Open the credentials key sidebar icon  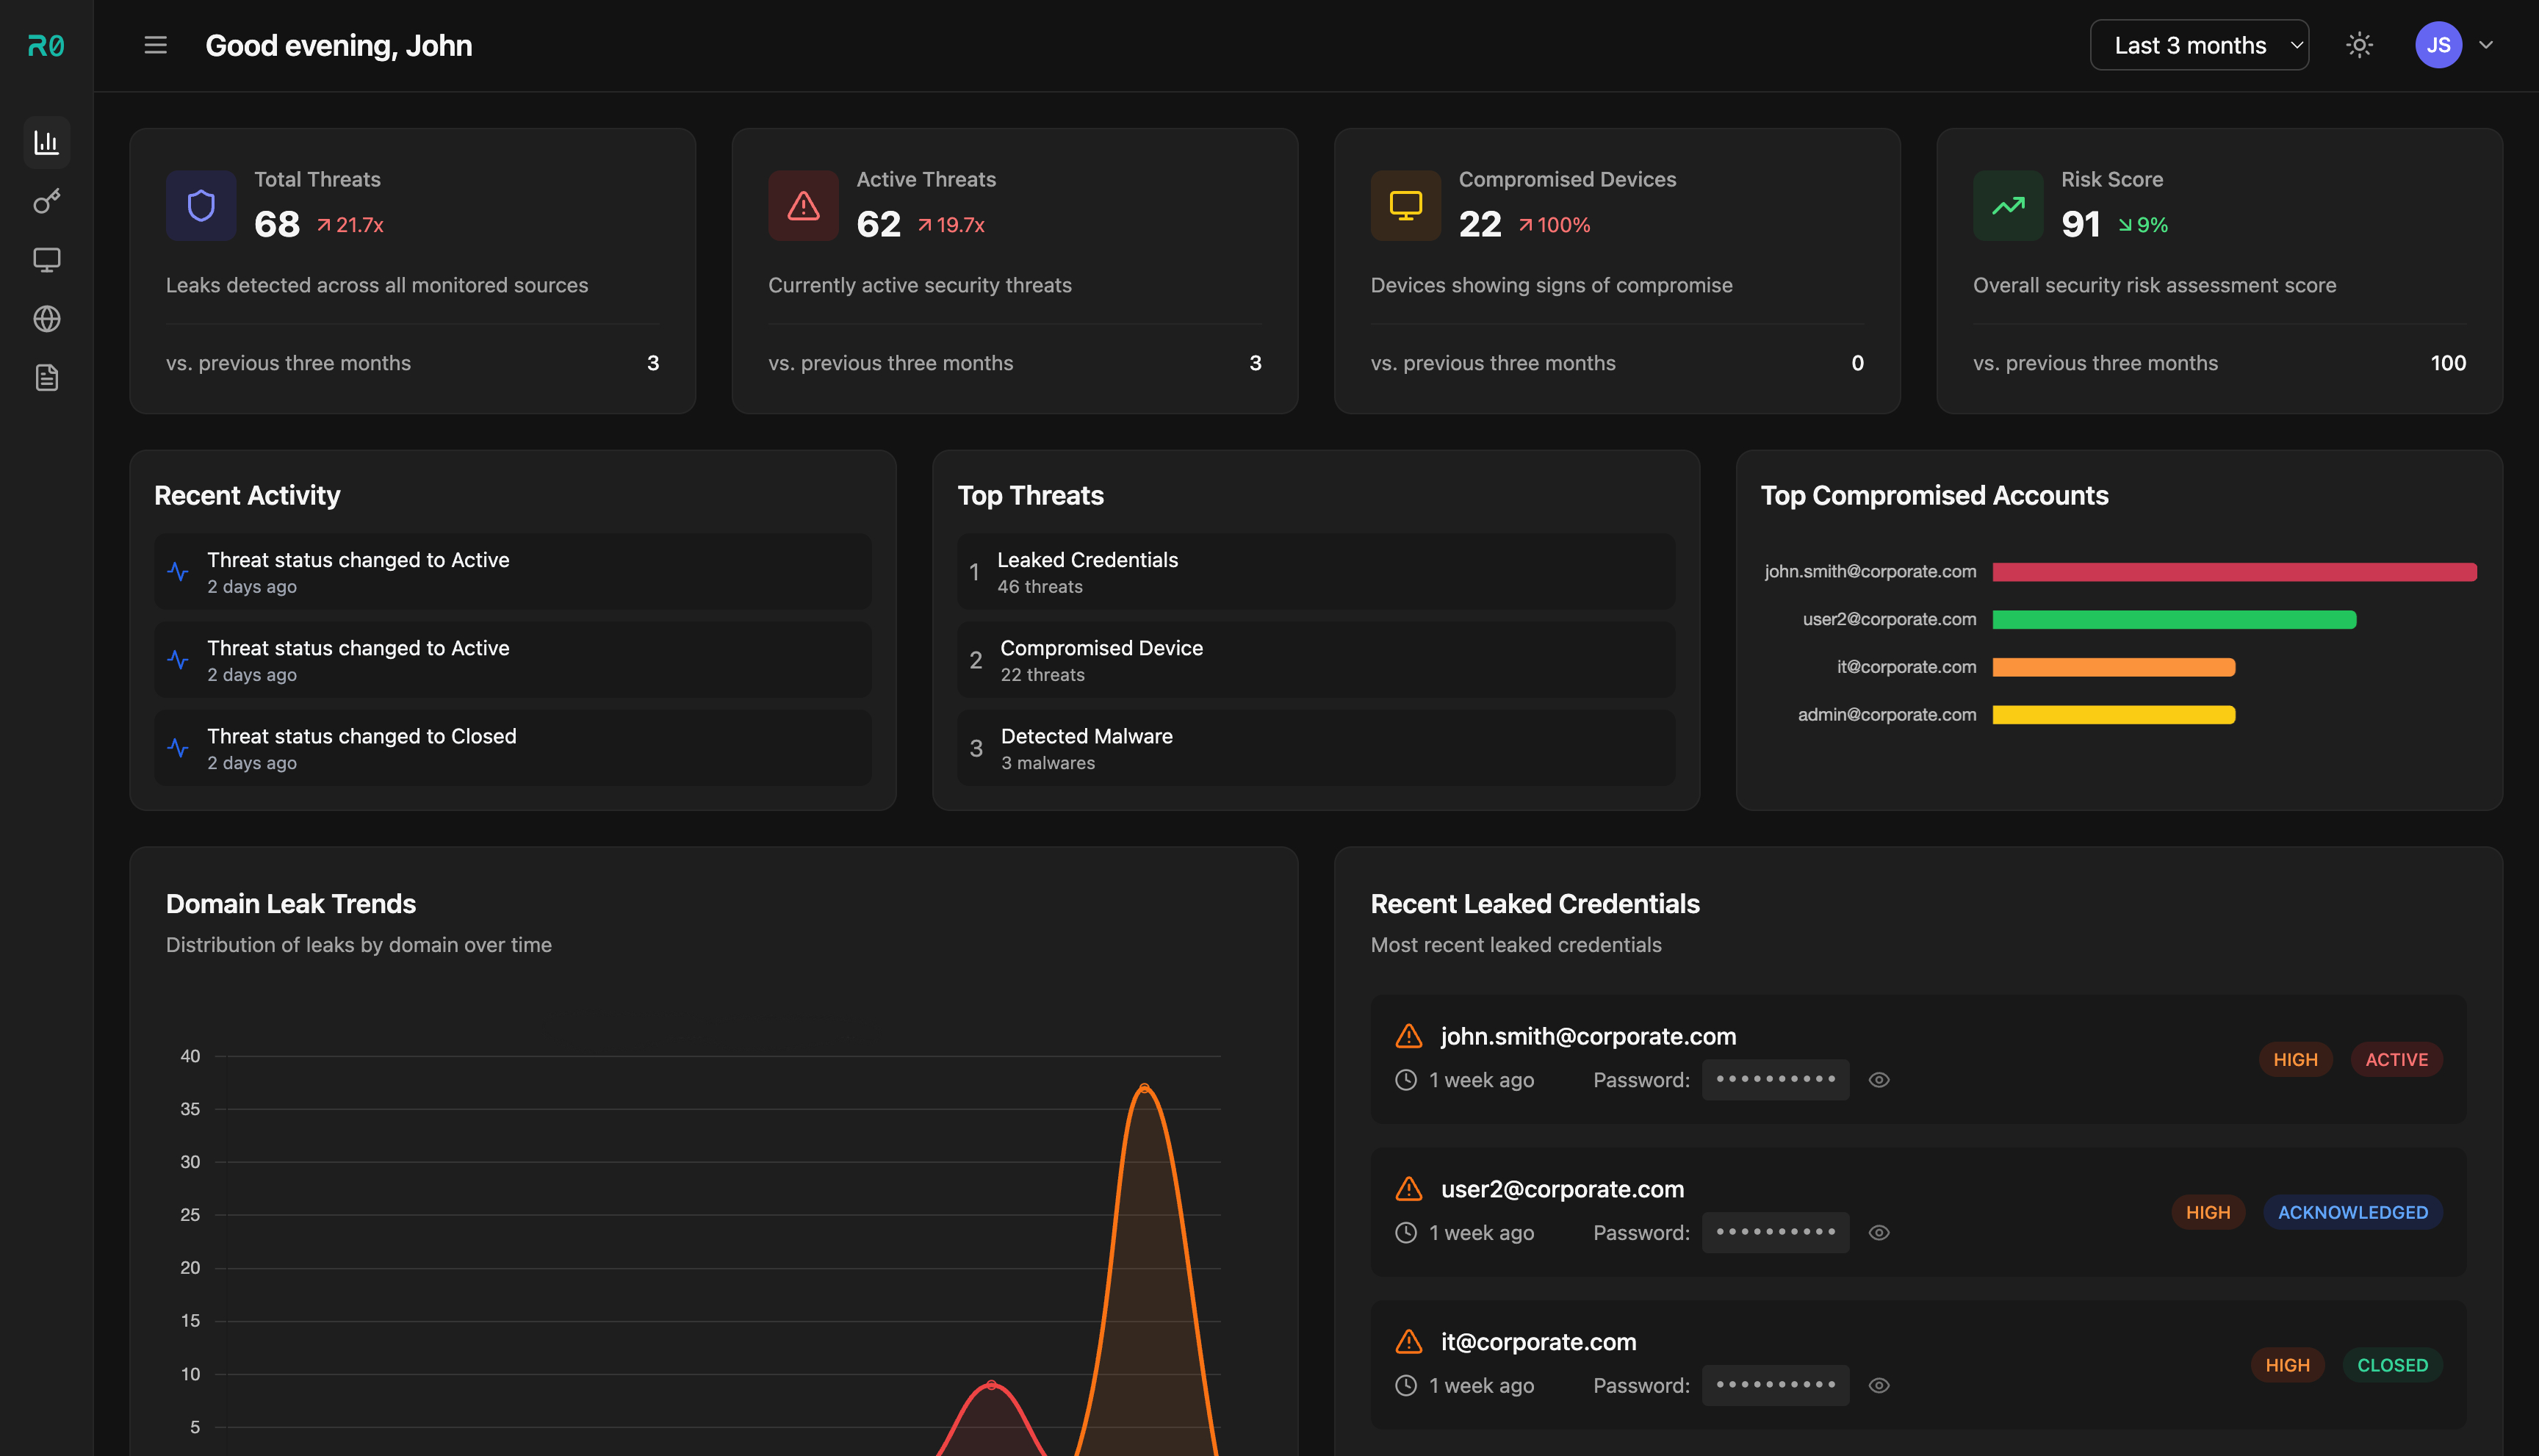(x=46, y=201)
